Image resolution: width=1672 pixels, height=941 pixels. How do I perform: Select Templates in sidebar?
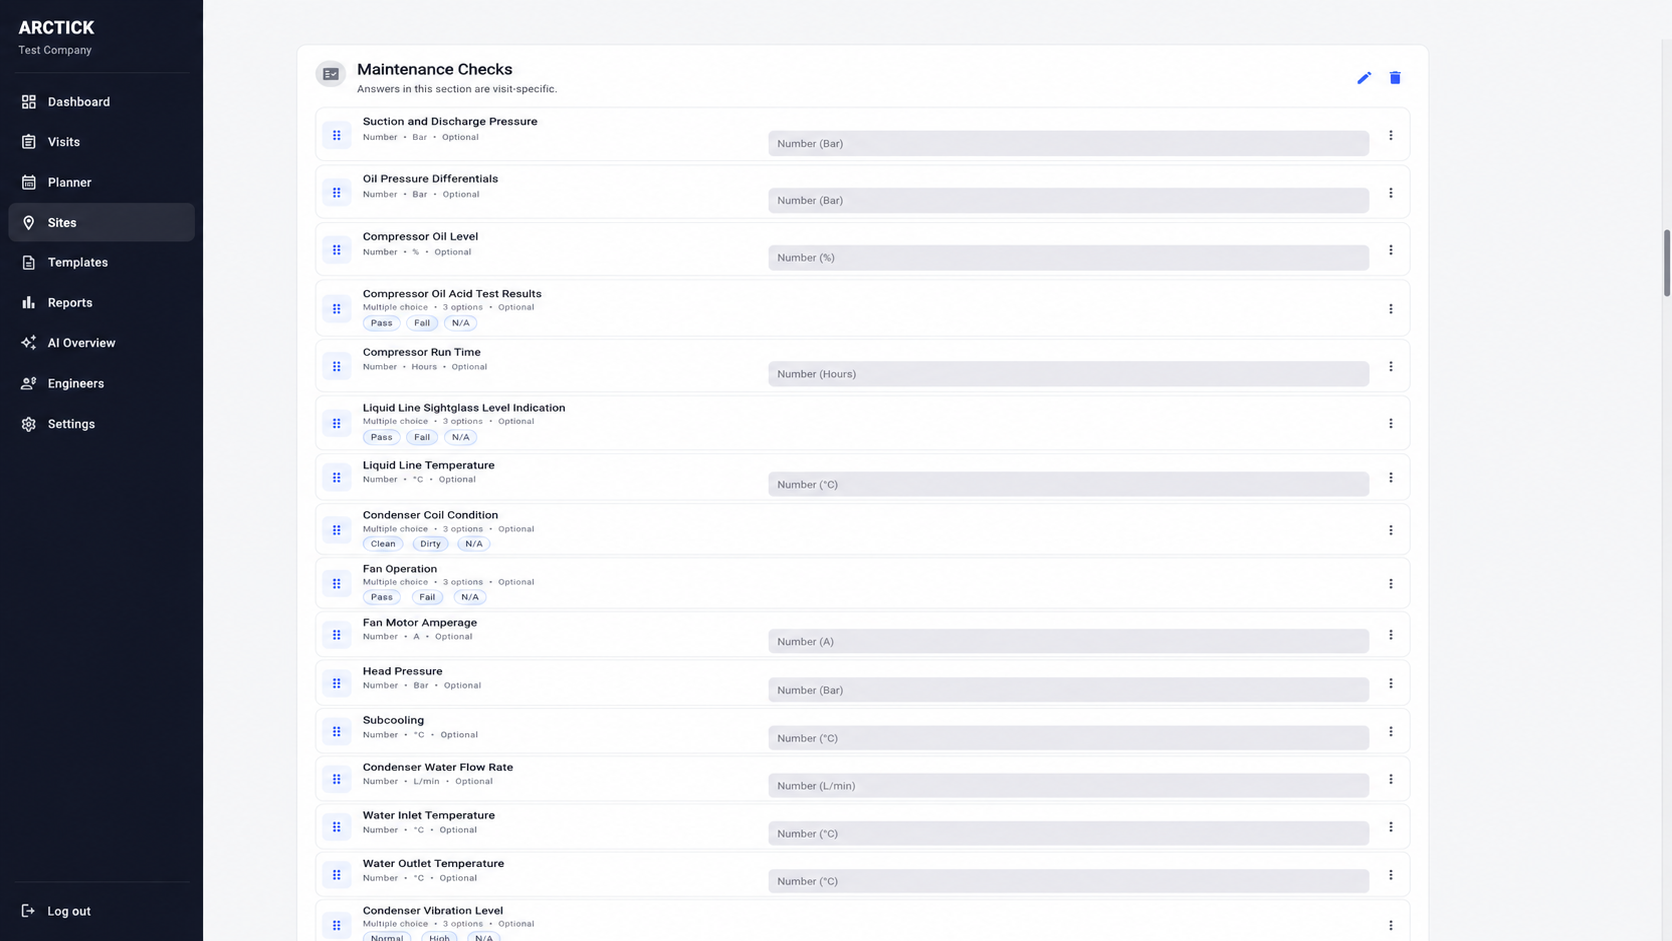101,262
